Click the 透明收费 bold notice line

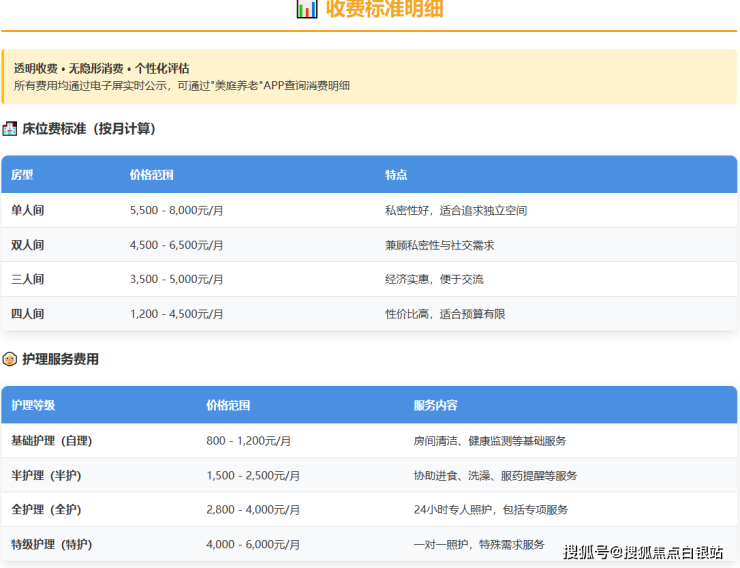101,68
